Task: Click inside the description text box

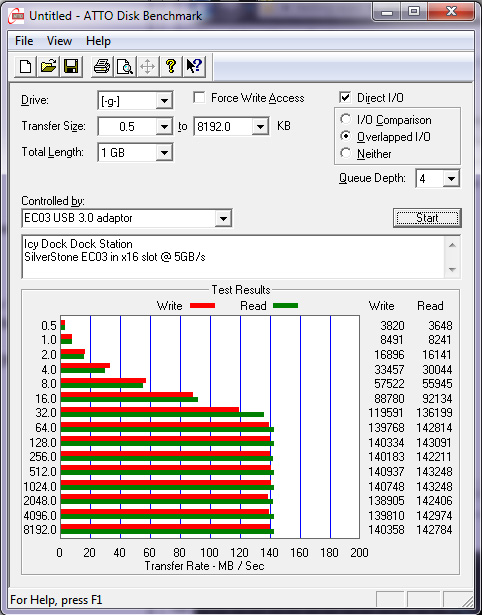Action: click(233, 257)
